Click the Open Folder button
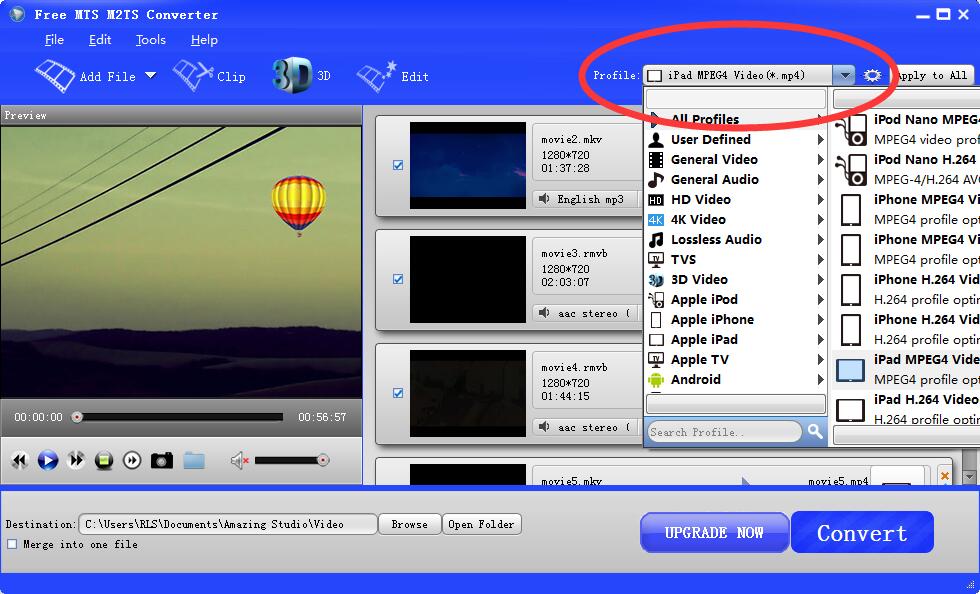This screenshot has width=980, height=594. (x=481, y=524)
